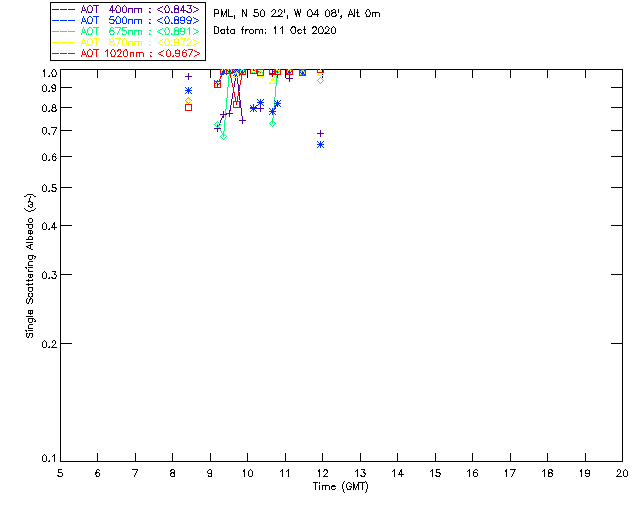Click the isolated red square marker near hour 8.4
This screenshot has width=640, height=512.
[188, 107]
